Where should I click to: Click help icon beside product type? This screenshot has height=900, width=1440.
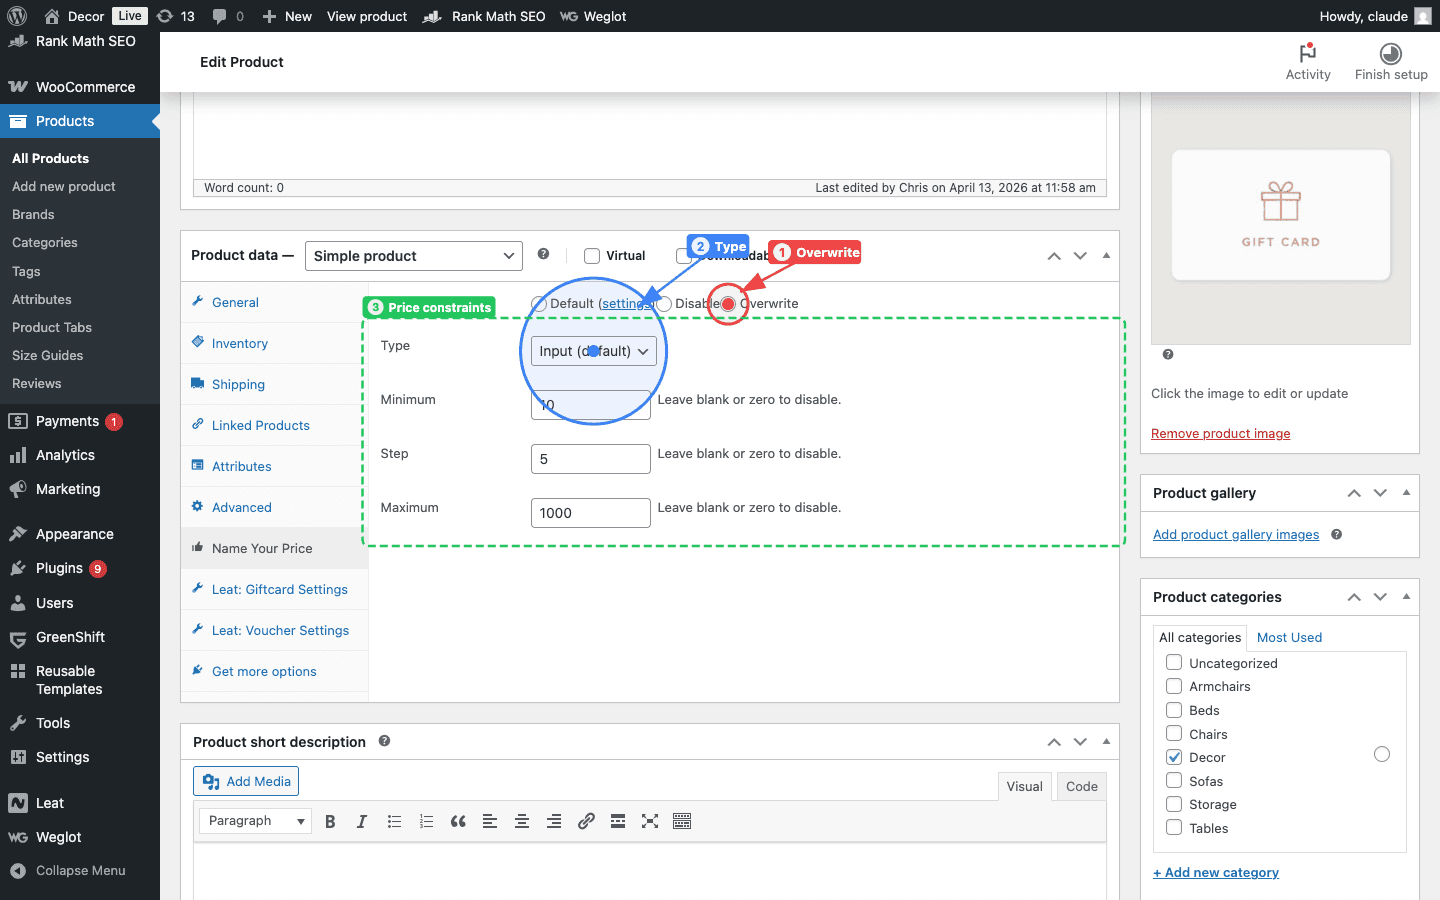pyautogui.click(x=543, y=254)
